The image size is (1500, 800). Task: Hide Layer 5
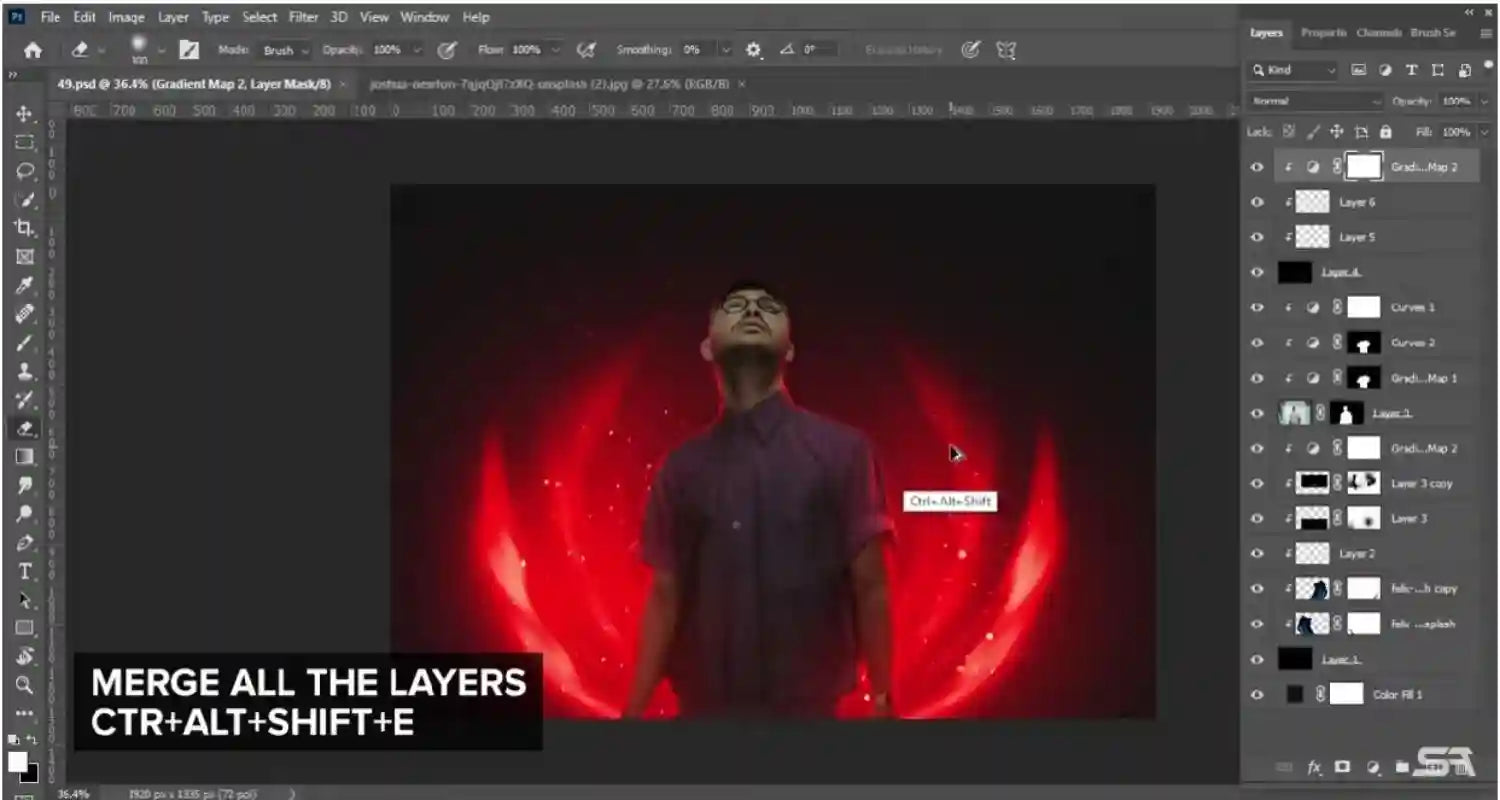(x=1257, y=237)
